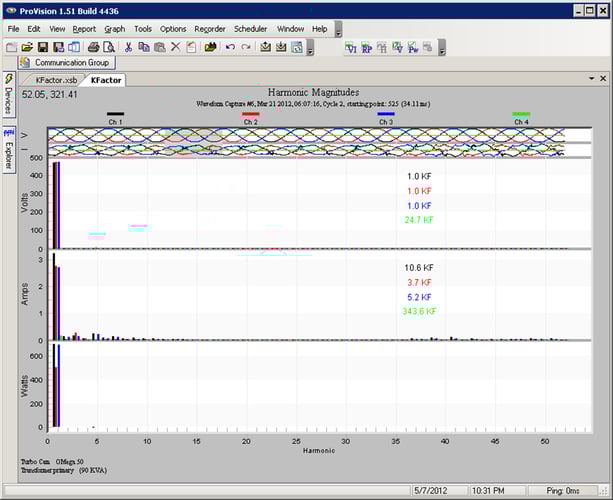Click the Delete X toolbar icon
This screenshot has height=500, width=613.
tap(176, 47)
